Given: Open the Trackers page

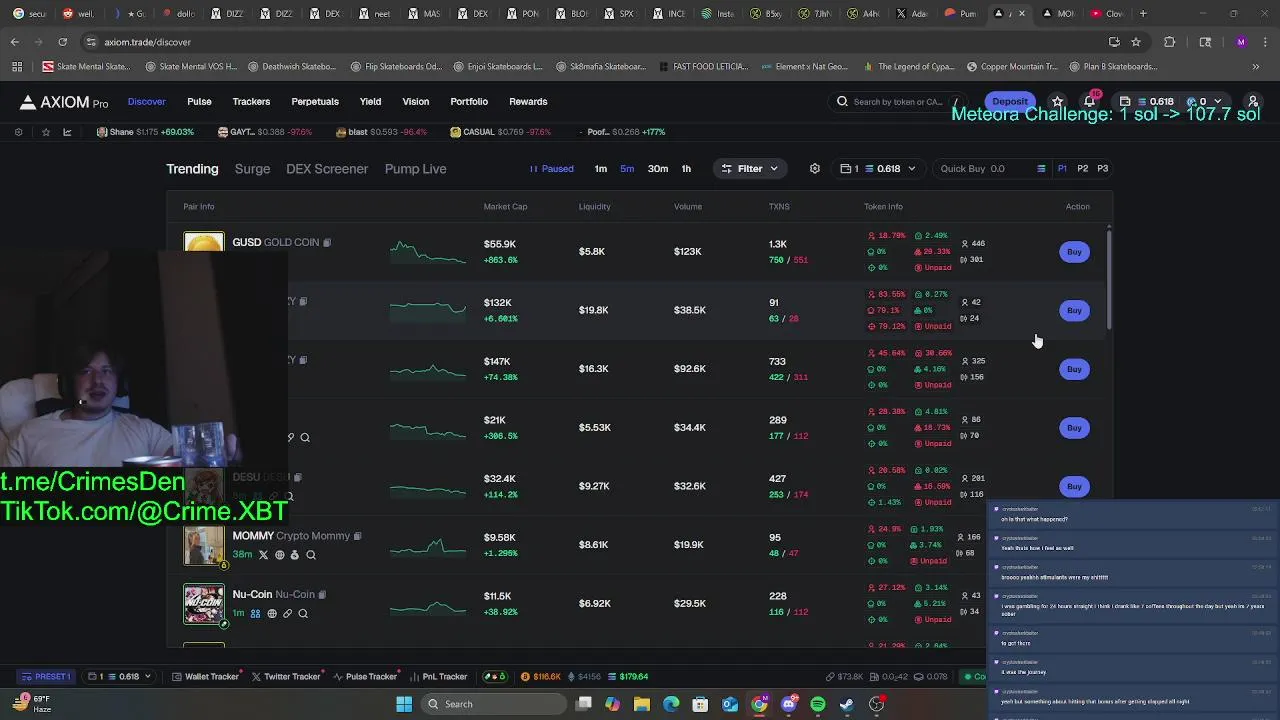Looking at the screenshot, I should tap(251, 101).
